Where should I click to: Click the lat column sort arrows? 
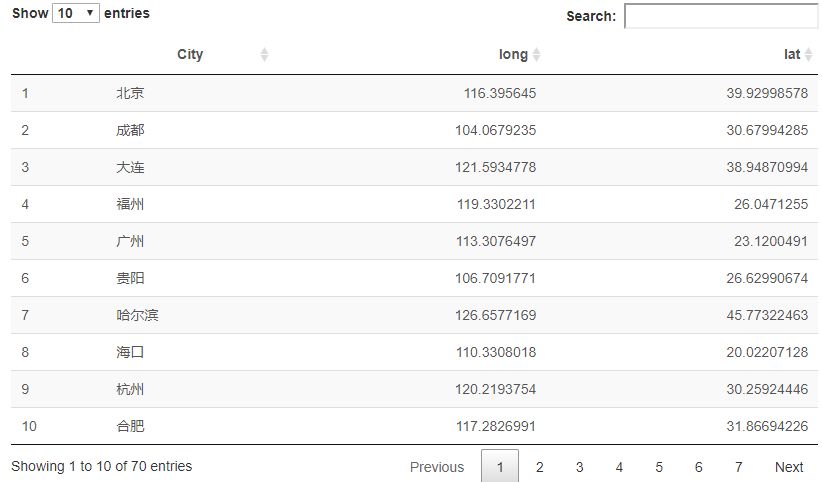(808, 55)
